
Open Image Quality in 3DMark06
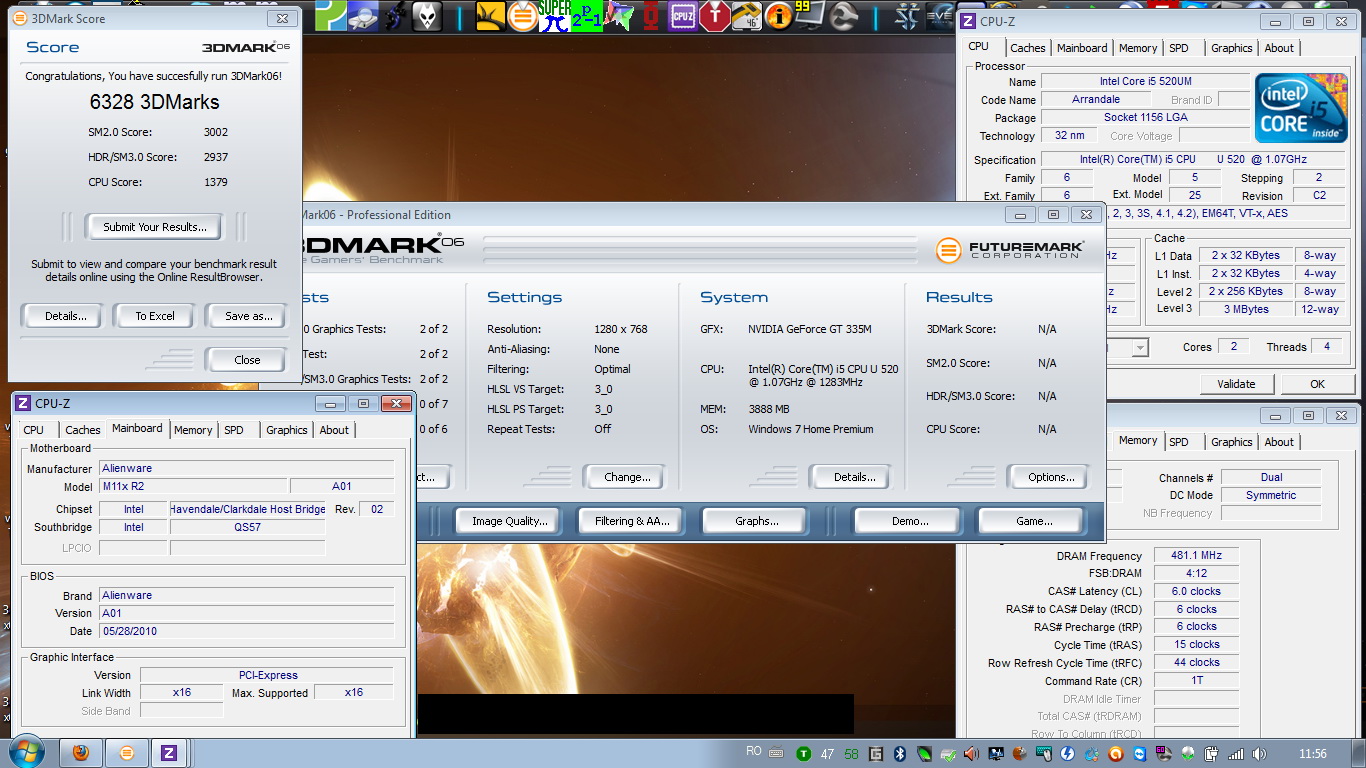click(x=510, y=521)
